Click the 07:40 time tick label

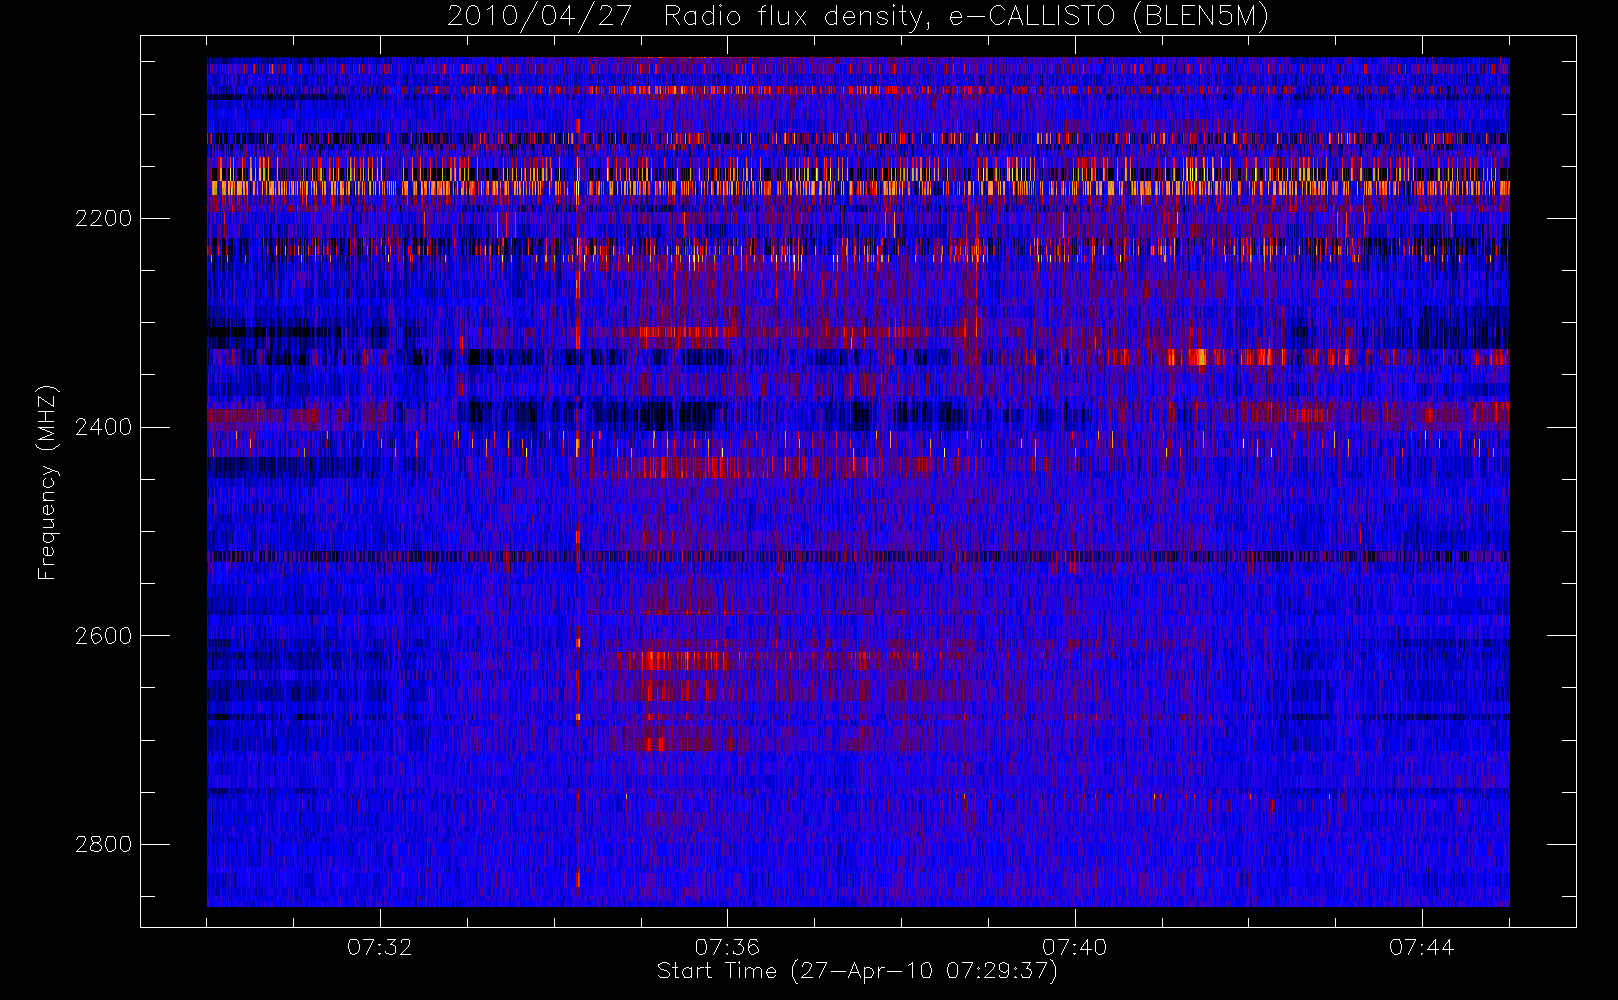coord(1074,947)
